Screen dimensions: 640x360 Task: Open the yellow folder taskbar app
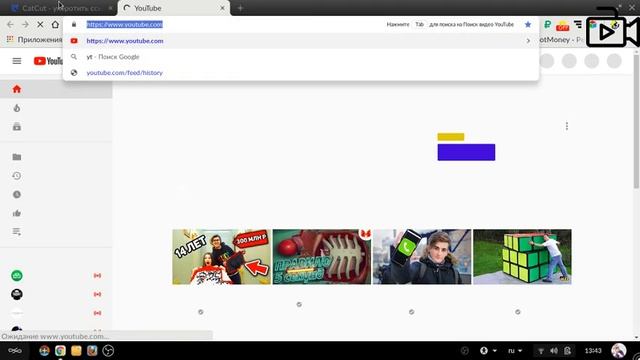(x=76, y=351)
